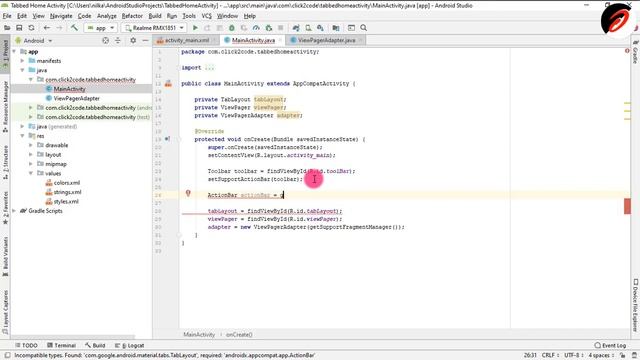Navigate forward with the right arrow icon

tap(59, 28)
